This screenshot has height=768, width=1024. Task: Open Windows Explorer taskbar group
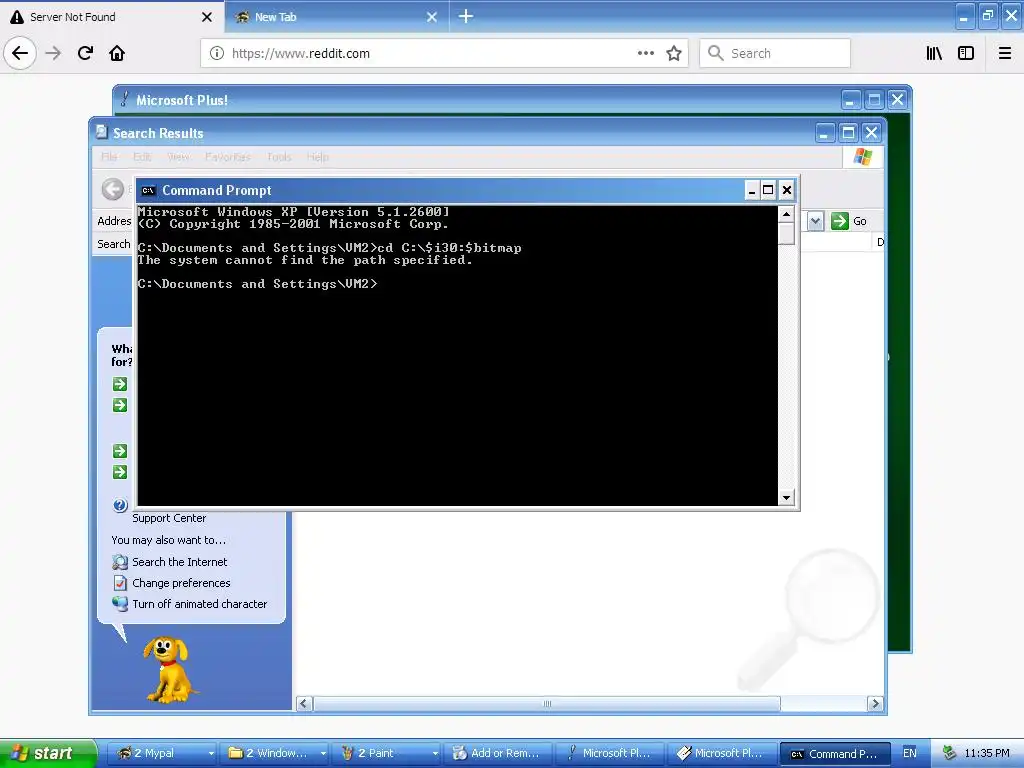click(274, 753)
